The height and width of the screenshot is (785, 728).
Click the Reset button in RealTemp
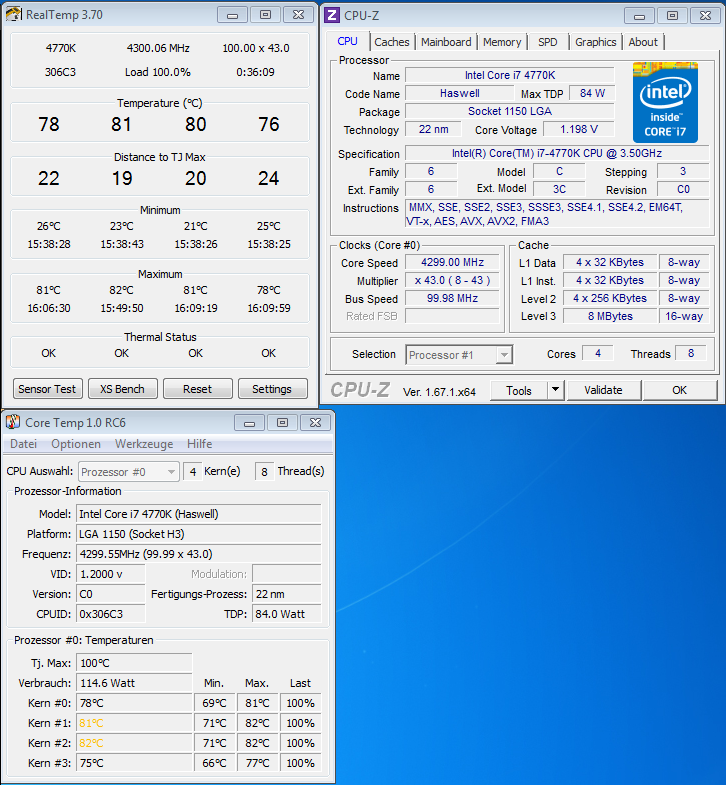pyautogui.click(x=197, y=389)
